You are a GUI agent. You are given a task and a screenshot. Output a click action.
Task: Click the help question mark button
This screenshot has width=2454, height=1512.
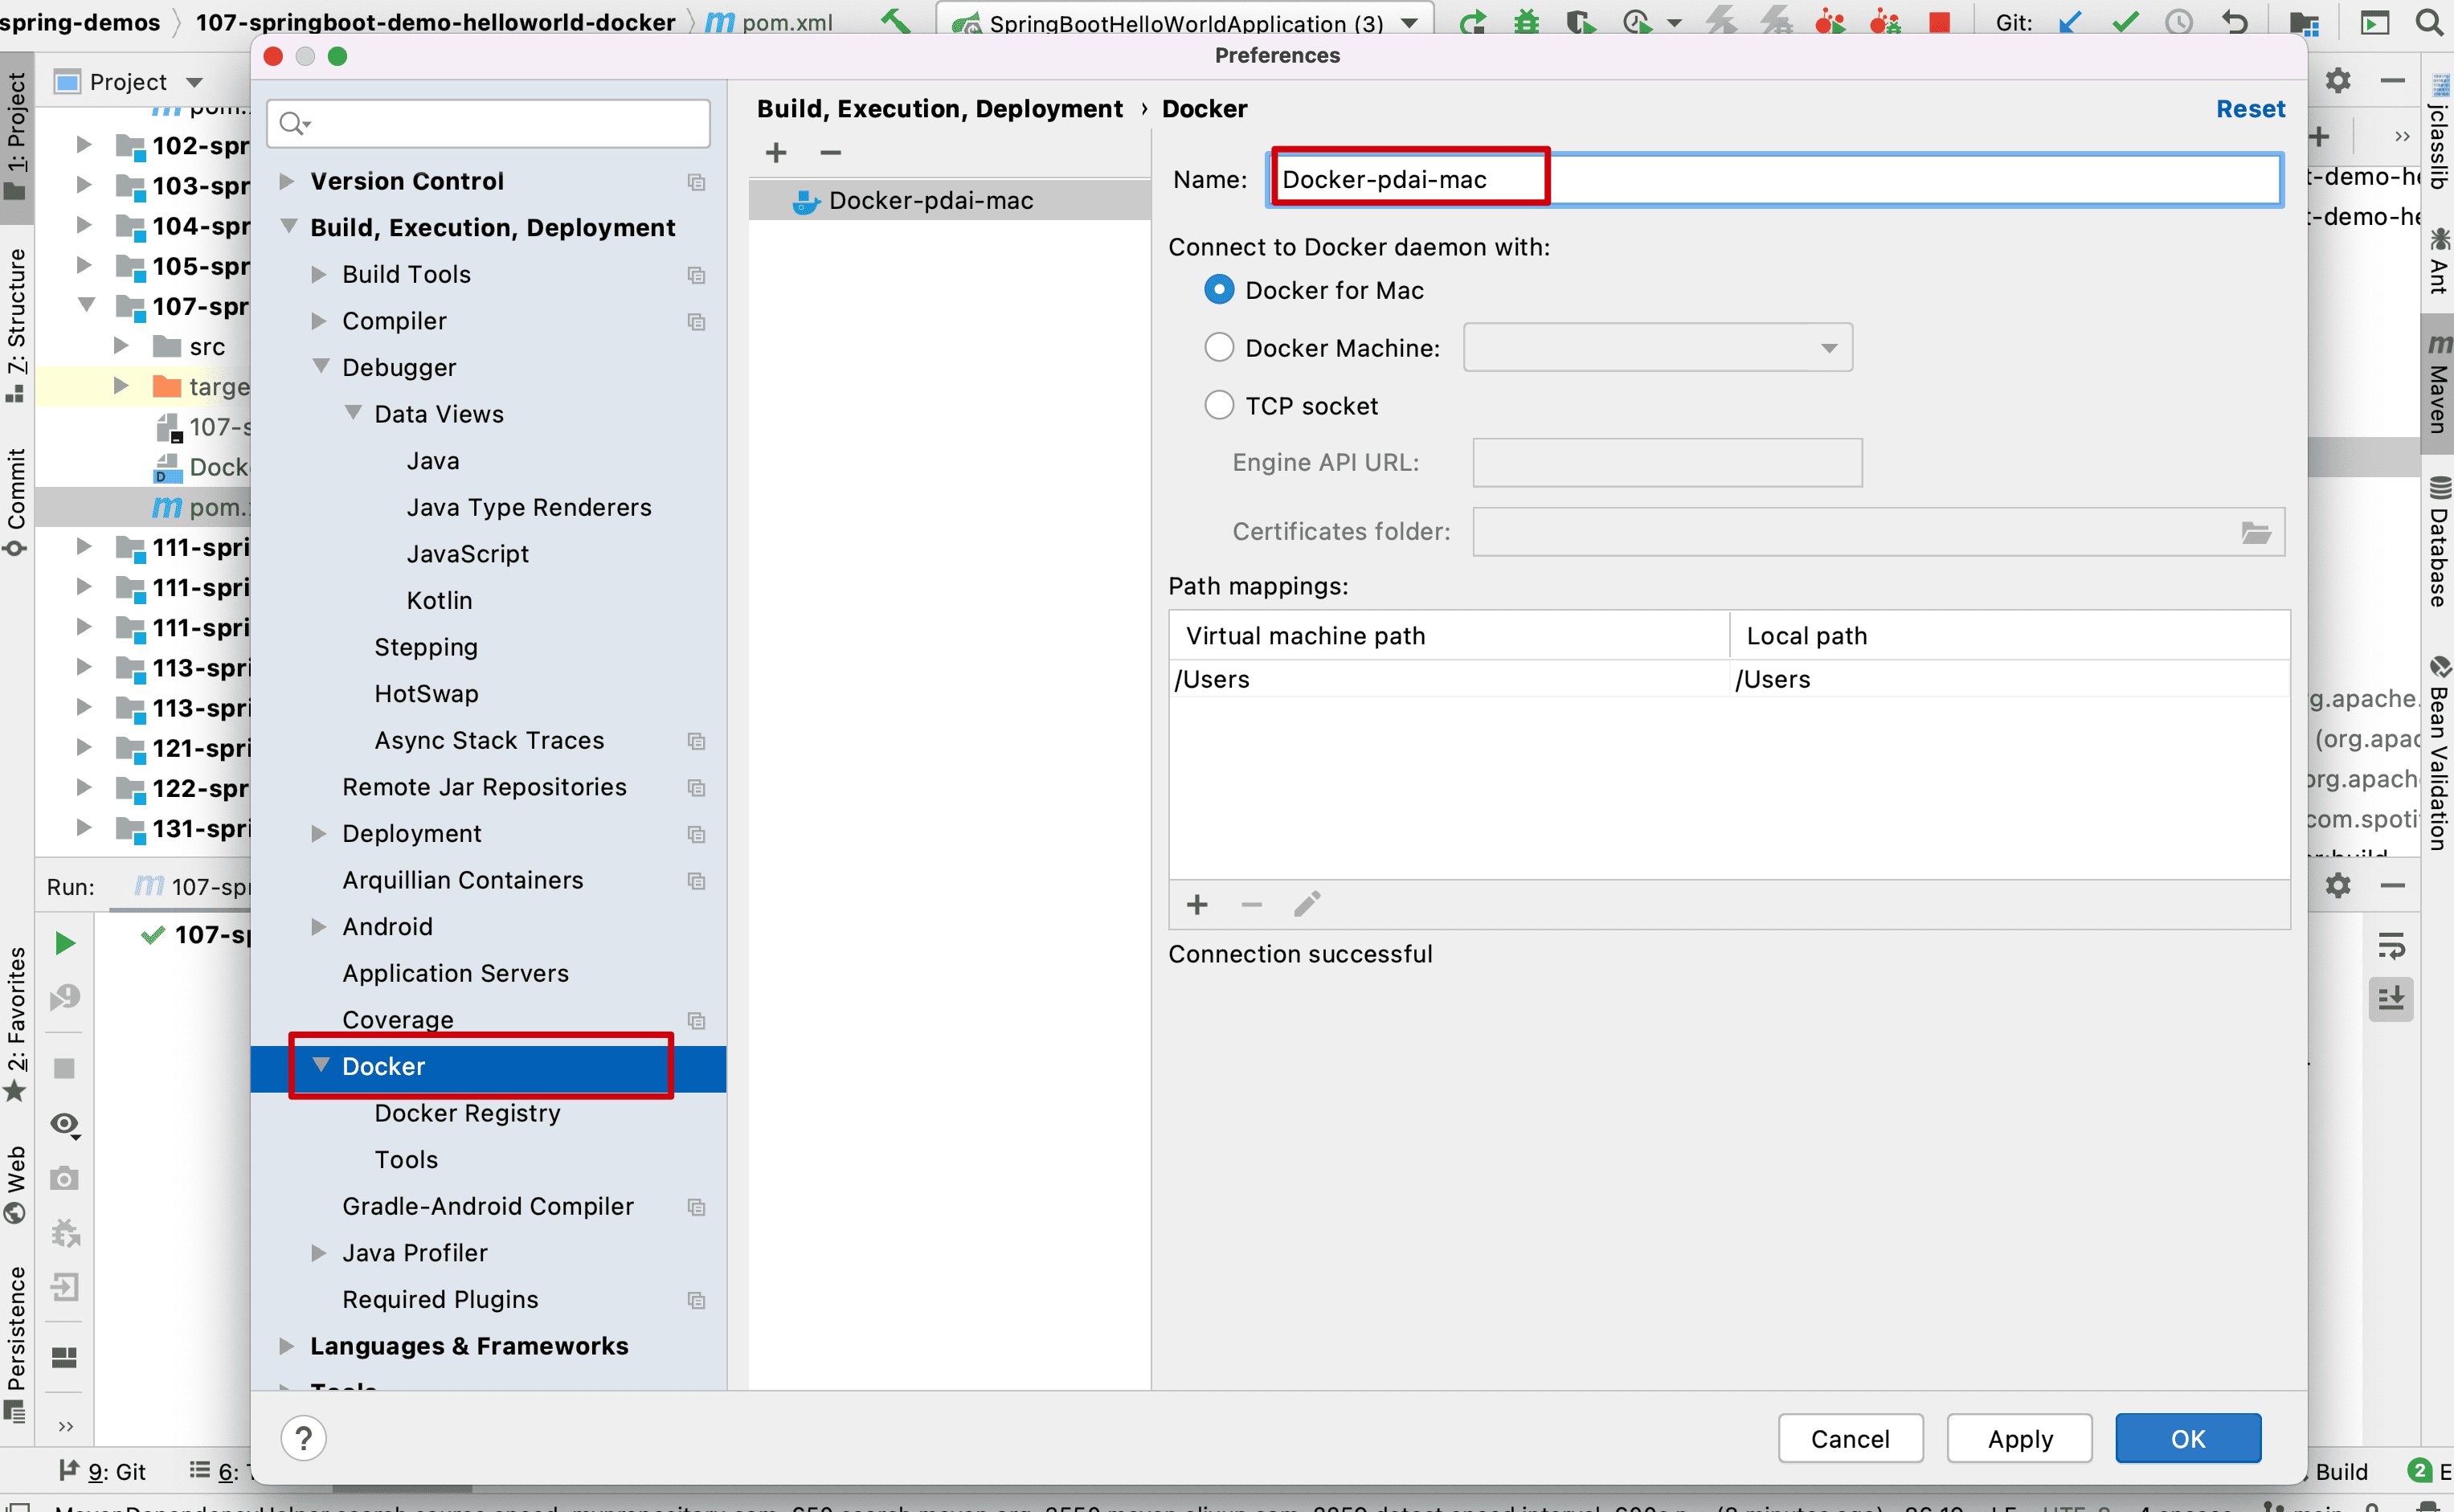pyautogui.click(x=304, y=1438)
